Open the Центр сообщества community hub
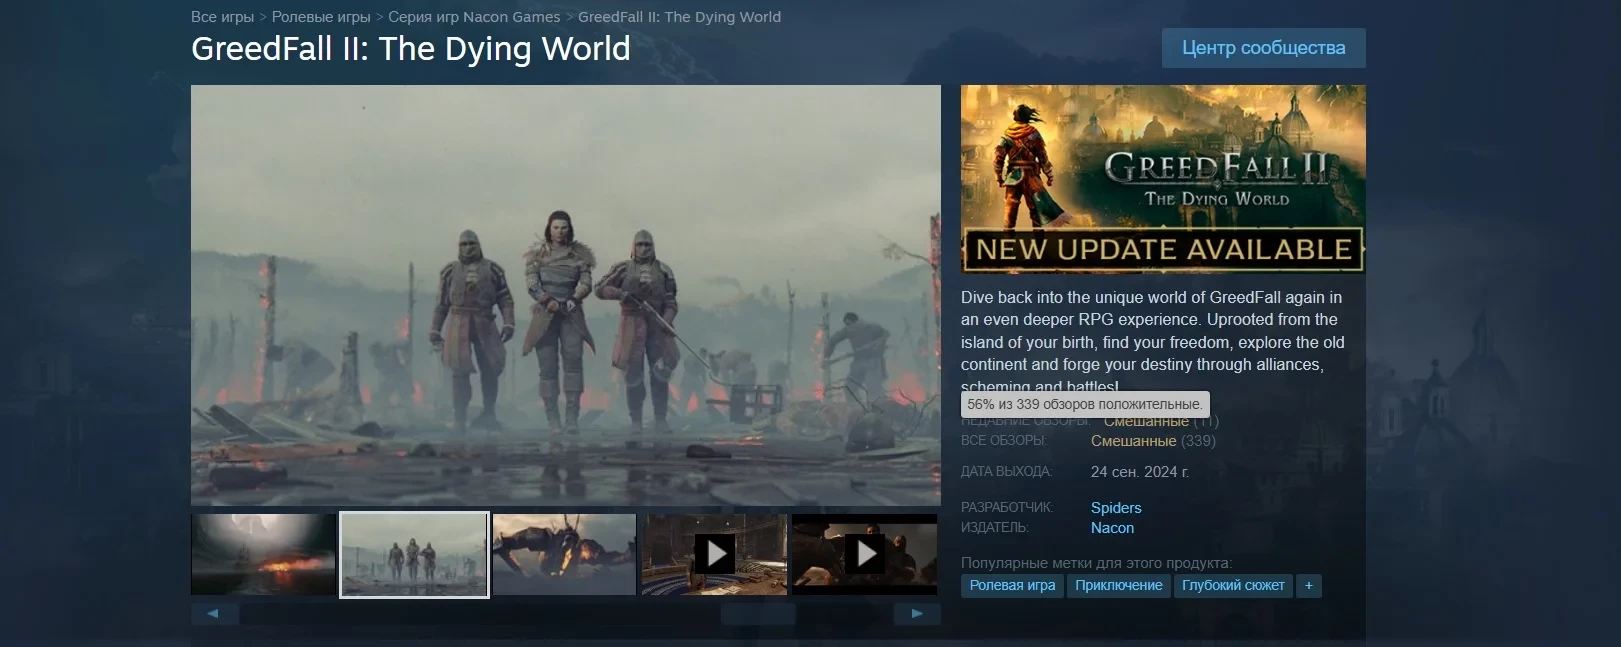The width and height of the screenshot is (1621, 647). coord(1263,48)
